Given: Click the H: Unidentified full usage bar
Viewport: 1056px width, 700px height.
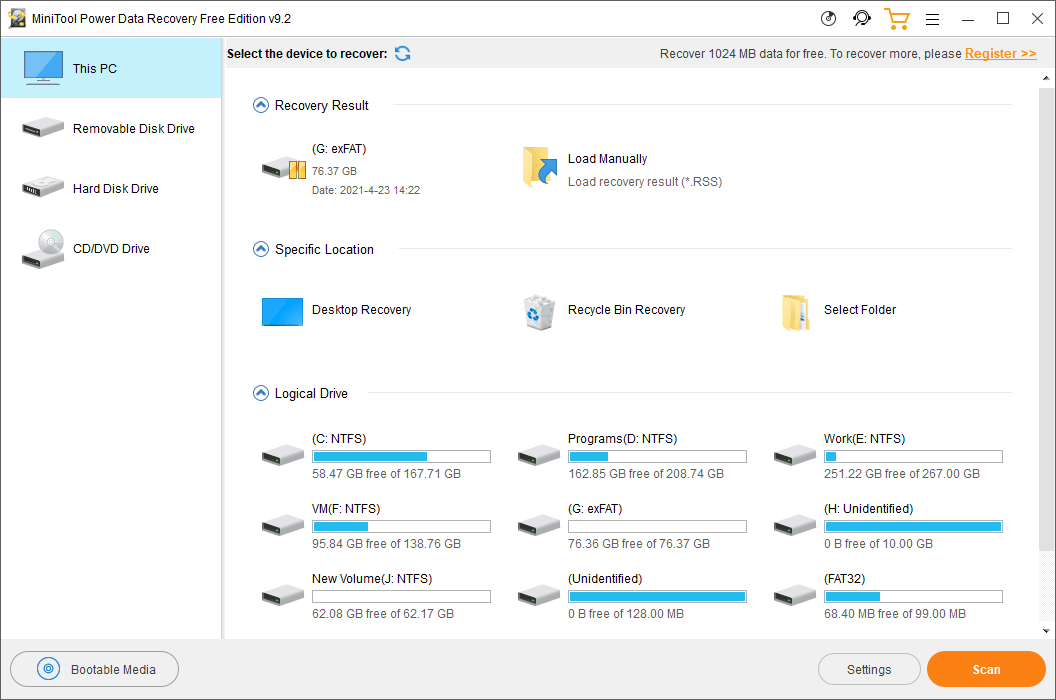Looking at the screenshot, I should click(913, 526).
